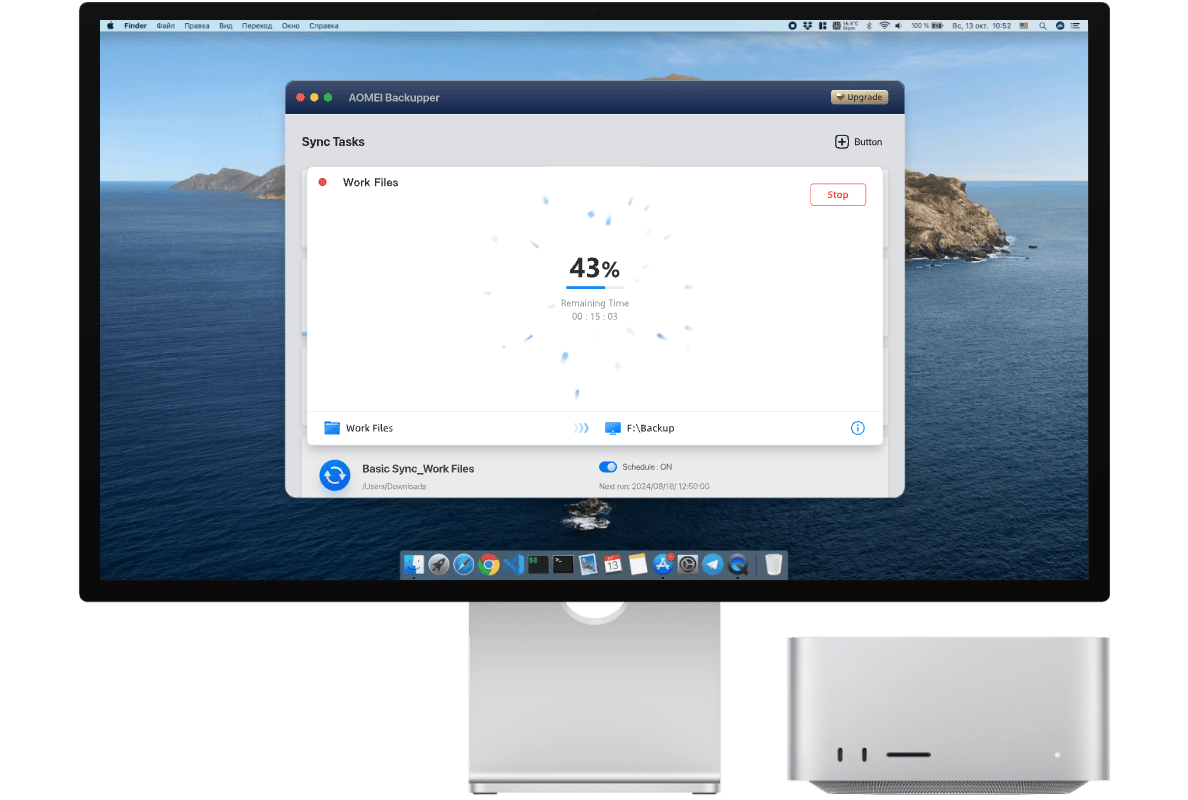Open Launchpad rocket icon in Dock
The width and height of the screenshot is (1188, 800).
[439, 564]
